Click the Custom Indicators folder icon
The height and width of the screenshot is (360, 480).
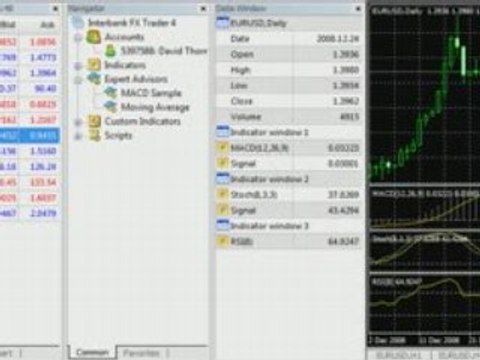coord(94,121)
